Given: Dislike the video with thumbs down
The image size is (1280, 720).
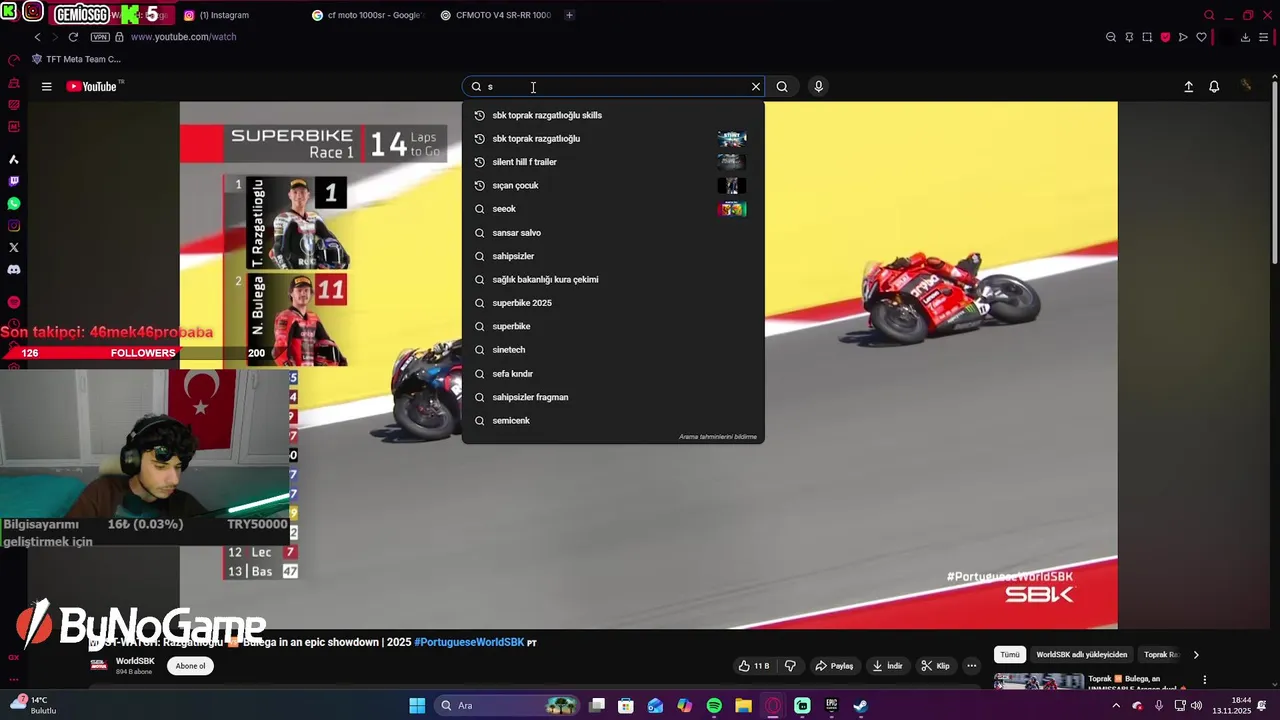Looking at the screenshot, I should [790, 666].
